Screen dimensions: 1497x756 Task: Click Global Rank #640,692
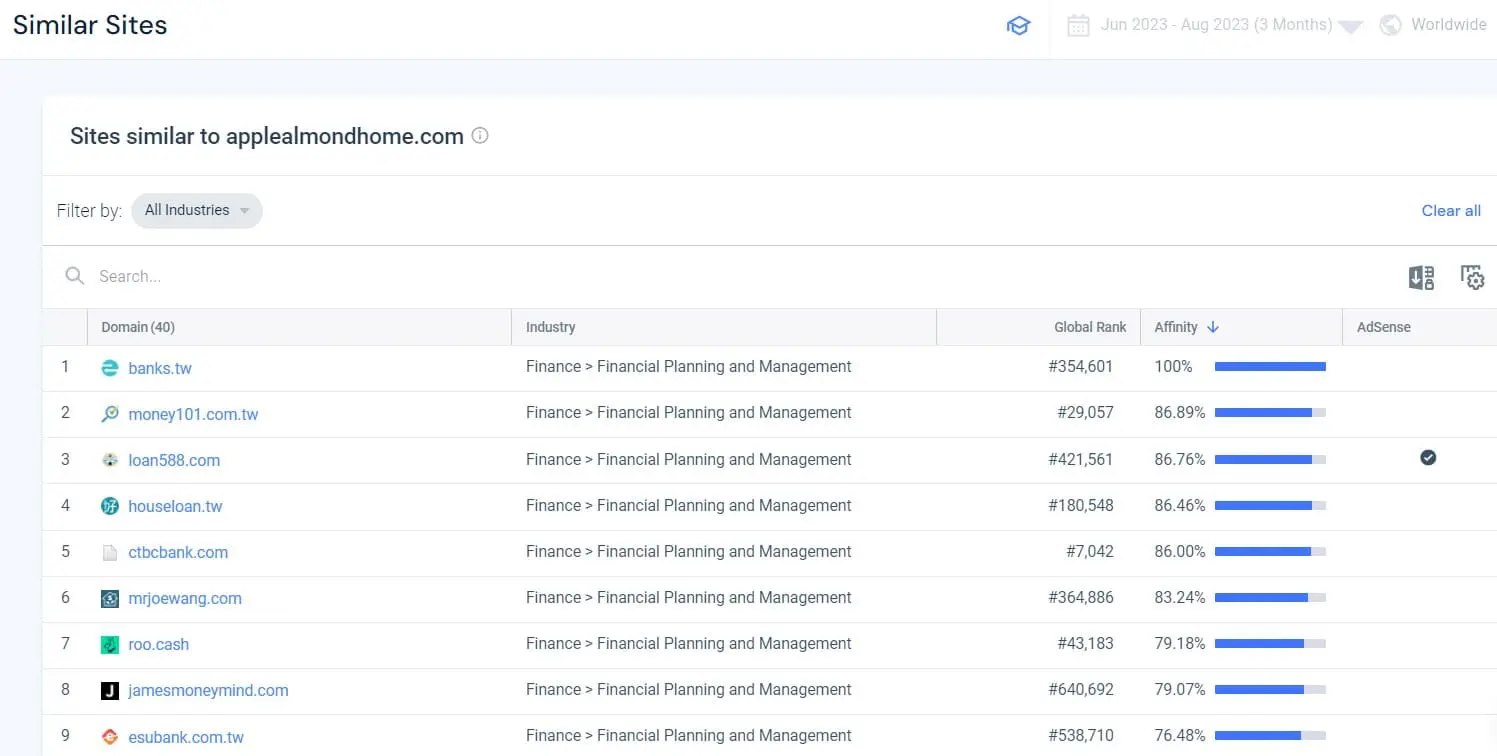click(x=1081, y=689)
